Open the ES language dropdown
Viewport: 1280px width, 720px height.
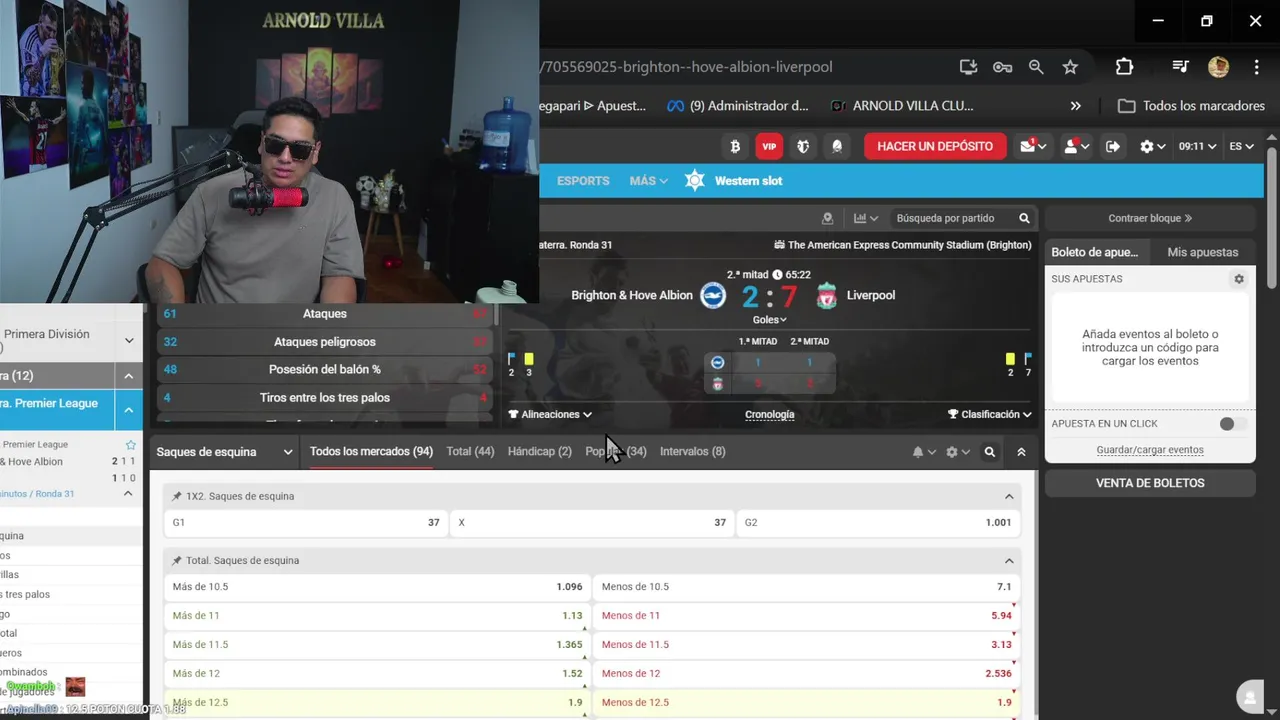[1241, 146]
